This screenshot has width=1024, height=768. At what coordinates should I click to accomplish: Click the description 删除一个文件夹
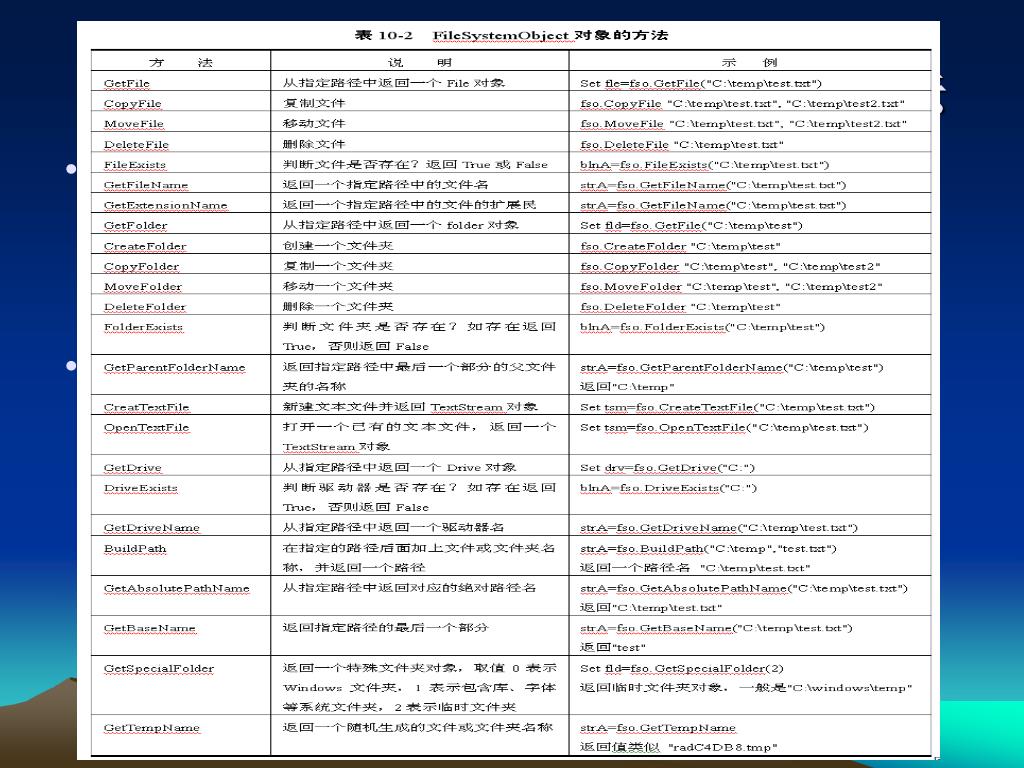(x=338, y=306)
